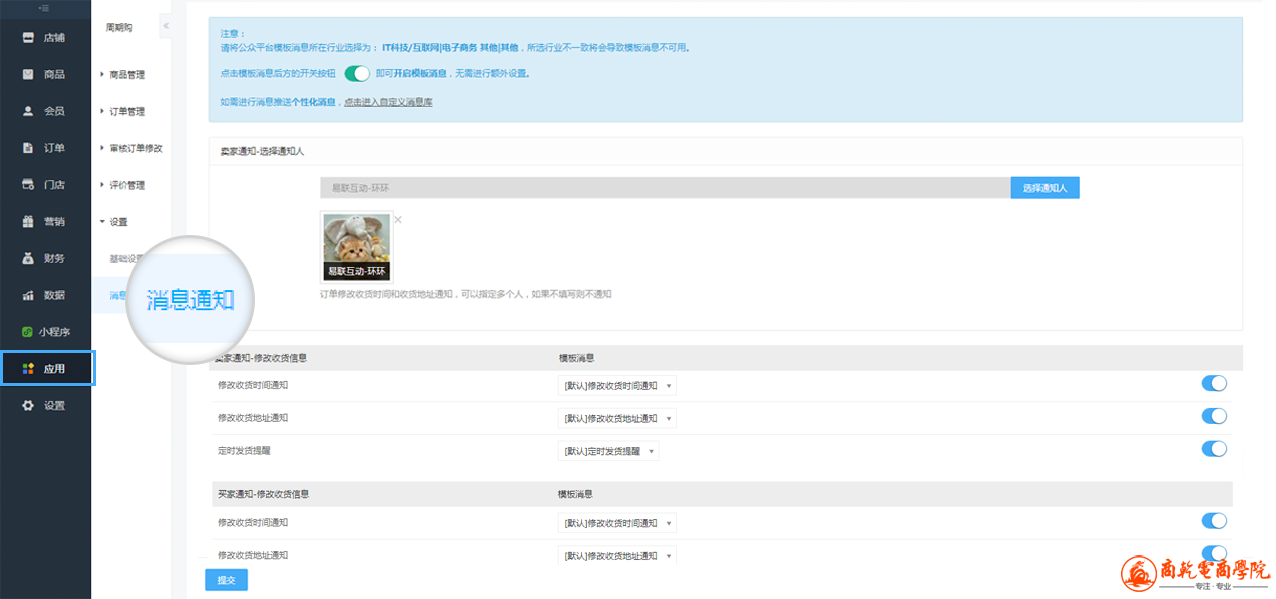Toggle seller 修改收货时间通知 switch off
Viewport: 1276px width, 599px height.
[x=1213, y=384]
